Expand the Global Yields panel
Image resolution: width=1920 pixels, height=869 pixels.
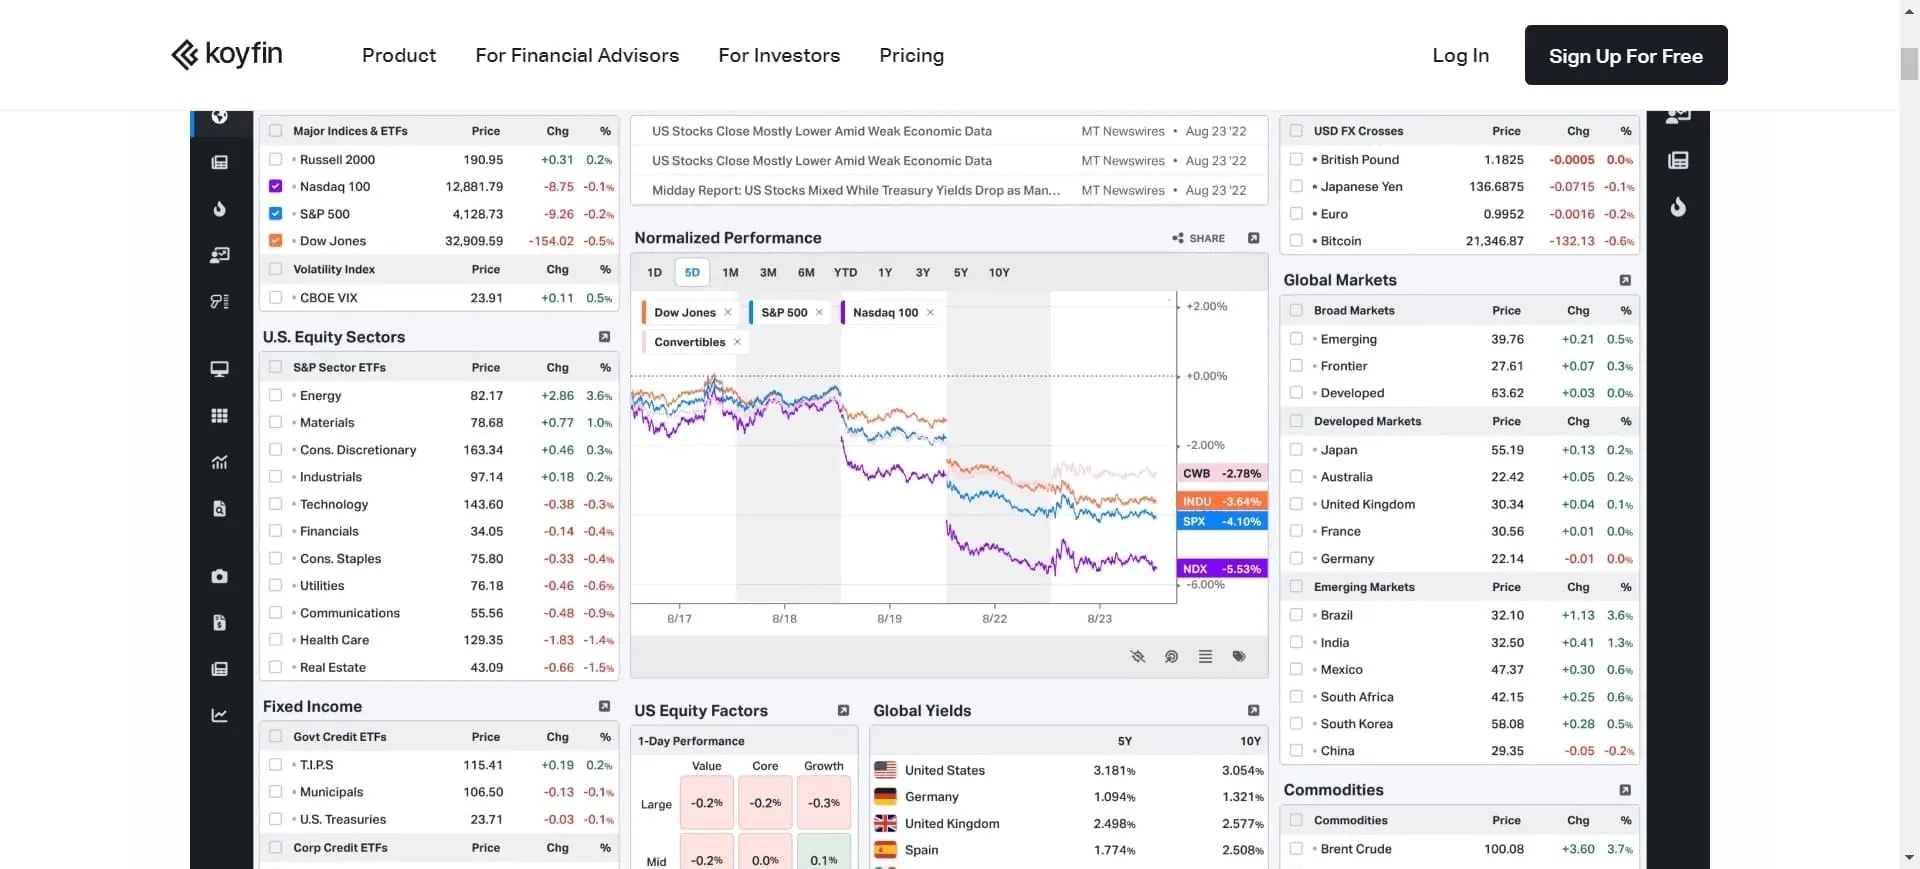pyautogui.click(x=1253, y=711)
